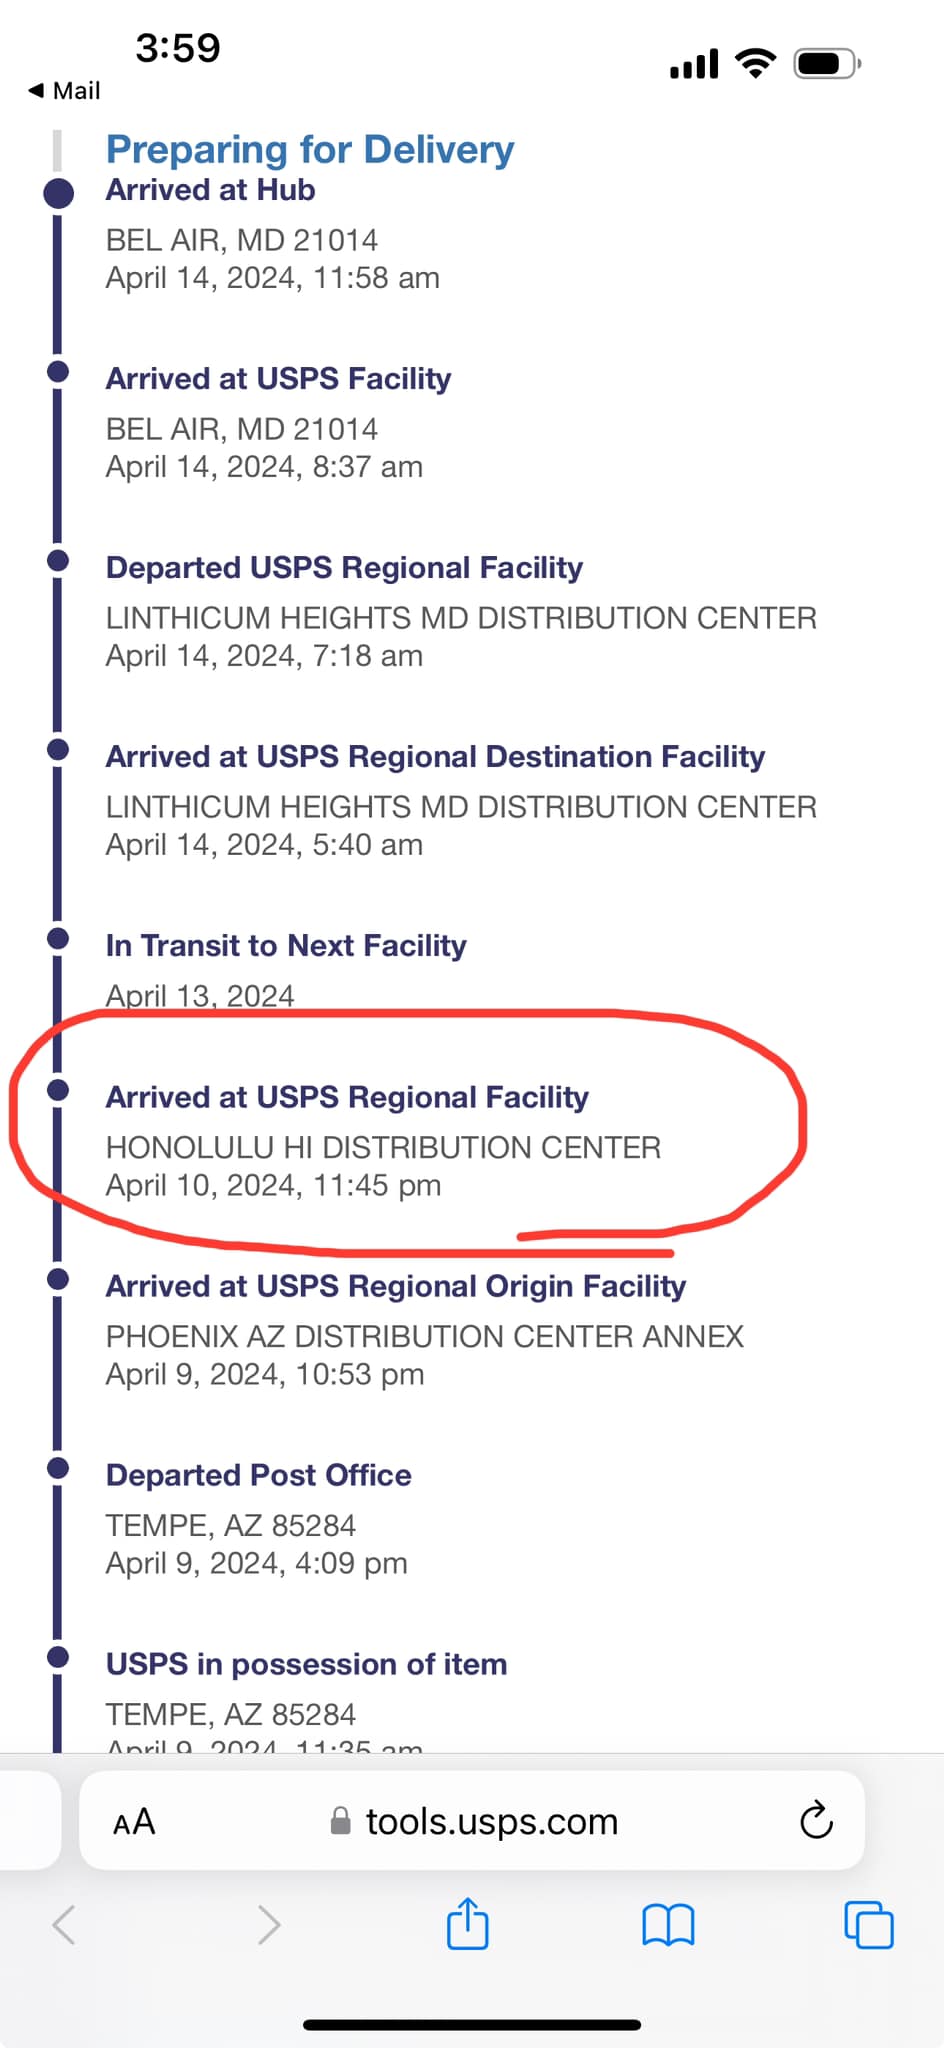Image resolution: width=944 pixels, height=2048 pixels.
Task: Open Safari bookmarks book icon
Action: (x=668, y=1925)
